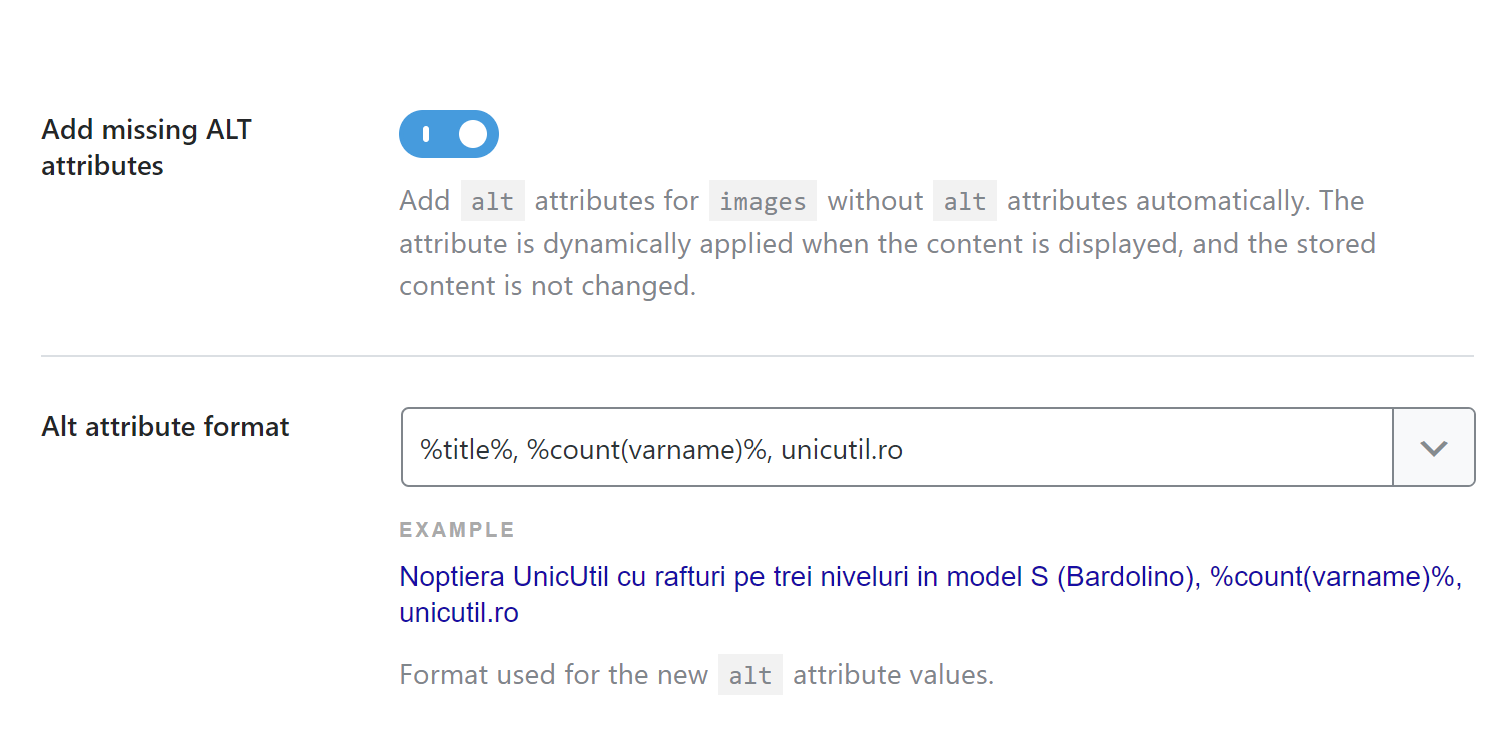Click the on-indicator bar inside the toggle
Image resolution: width=1512 pixels, height=734 pixels.
point(426,134)
